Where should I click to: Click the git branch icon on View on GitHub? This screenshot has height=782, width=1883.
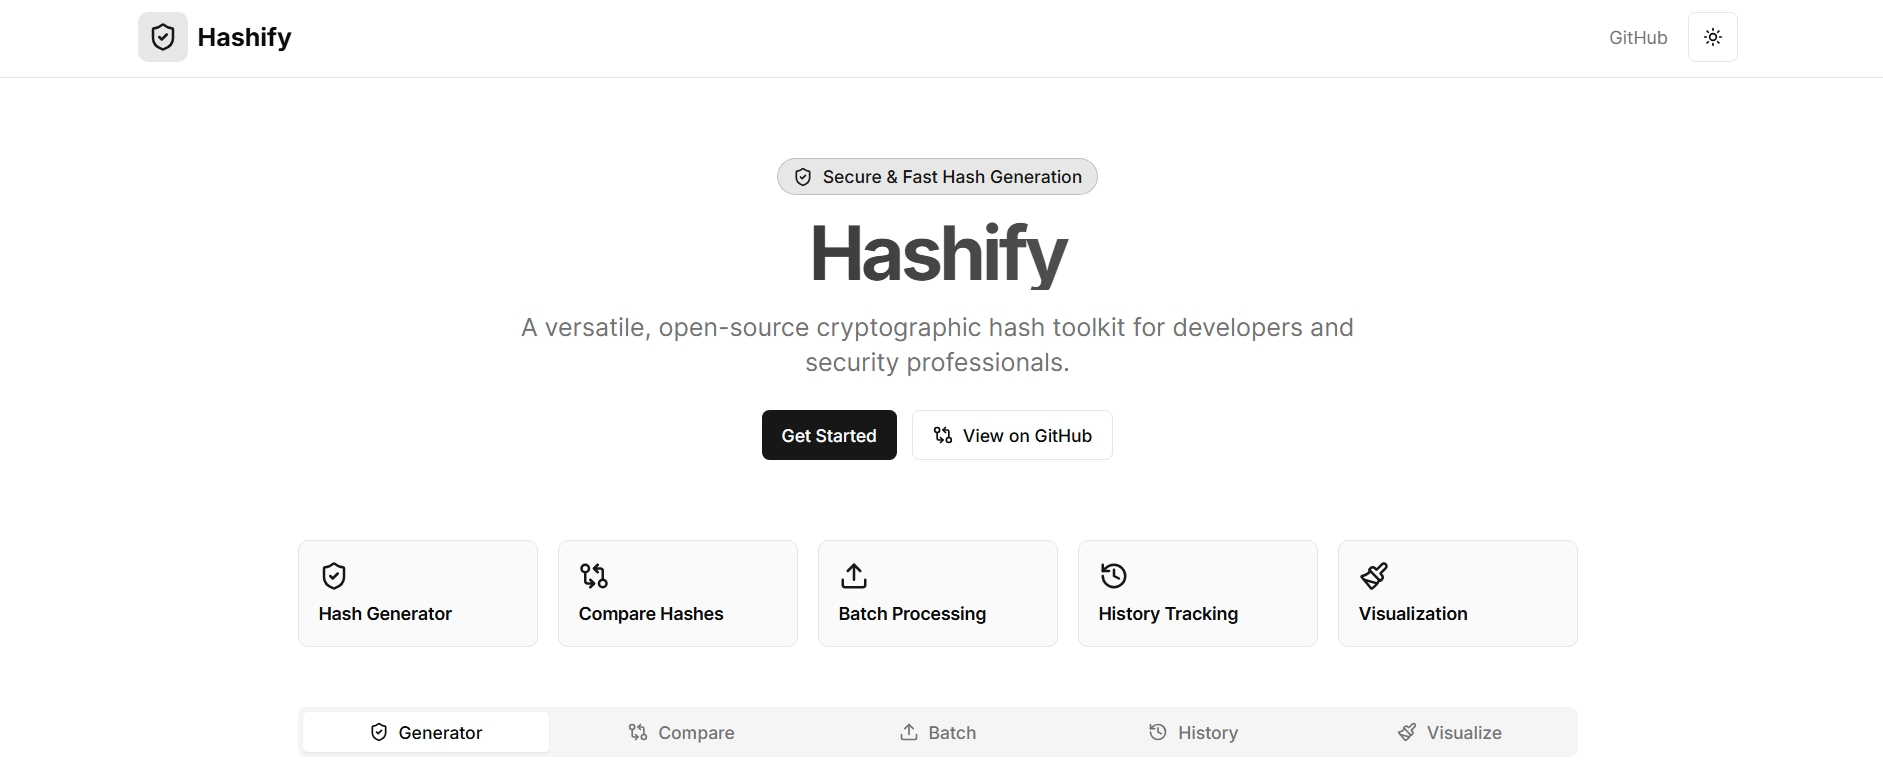pos(942,435)
